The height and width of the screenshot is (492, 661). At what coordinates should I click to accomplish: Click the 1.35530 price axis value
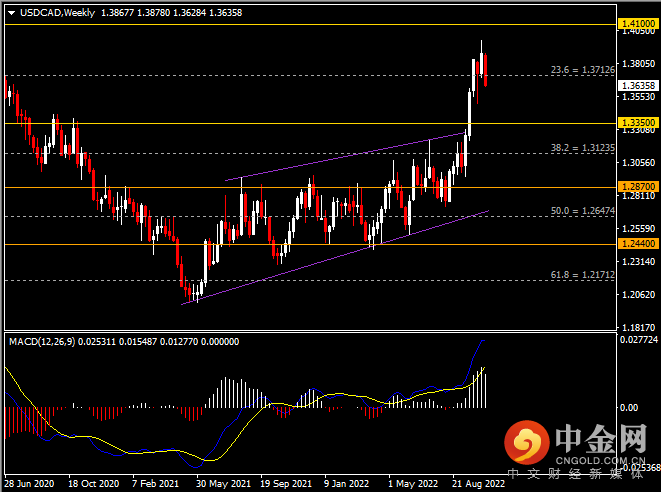639,97
